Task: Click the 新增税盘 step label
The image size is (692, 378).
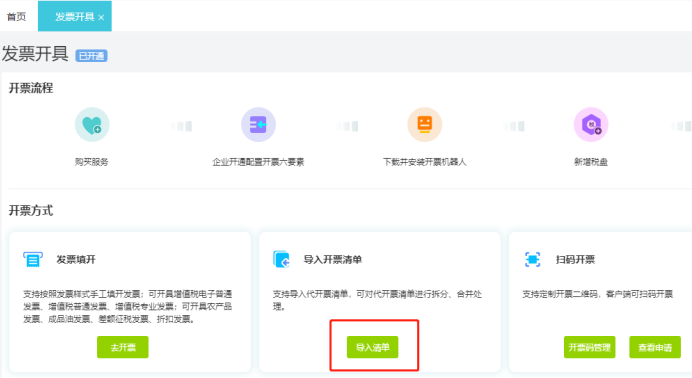Action: click(591, 162)
